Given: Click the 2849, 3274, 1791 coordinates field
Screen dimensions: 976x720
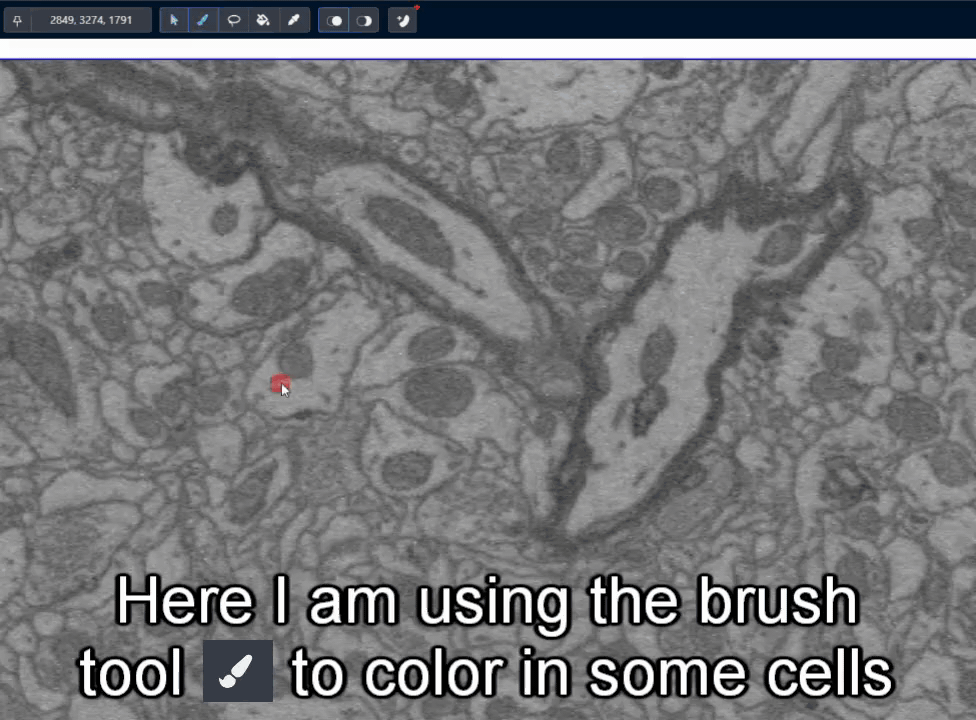Looking at the screenshot, I should [x=91, y=21].
